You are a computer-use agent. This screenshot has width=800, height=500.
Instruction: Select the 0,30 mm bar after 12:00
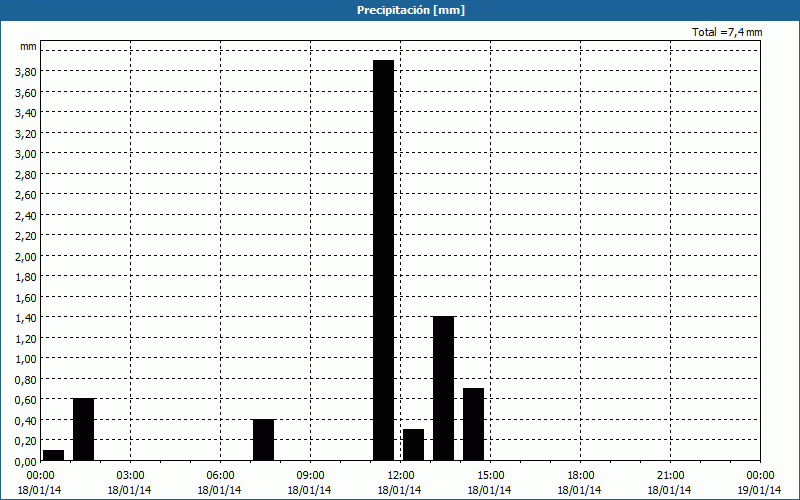click(413, 445)
